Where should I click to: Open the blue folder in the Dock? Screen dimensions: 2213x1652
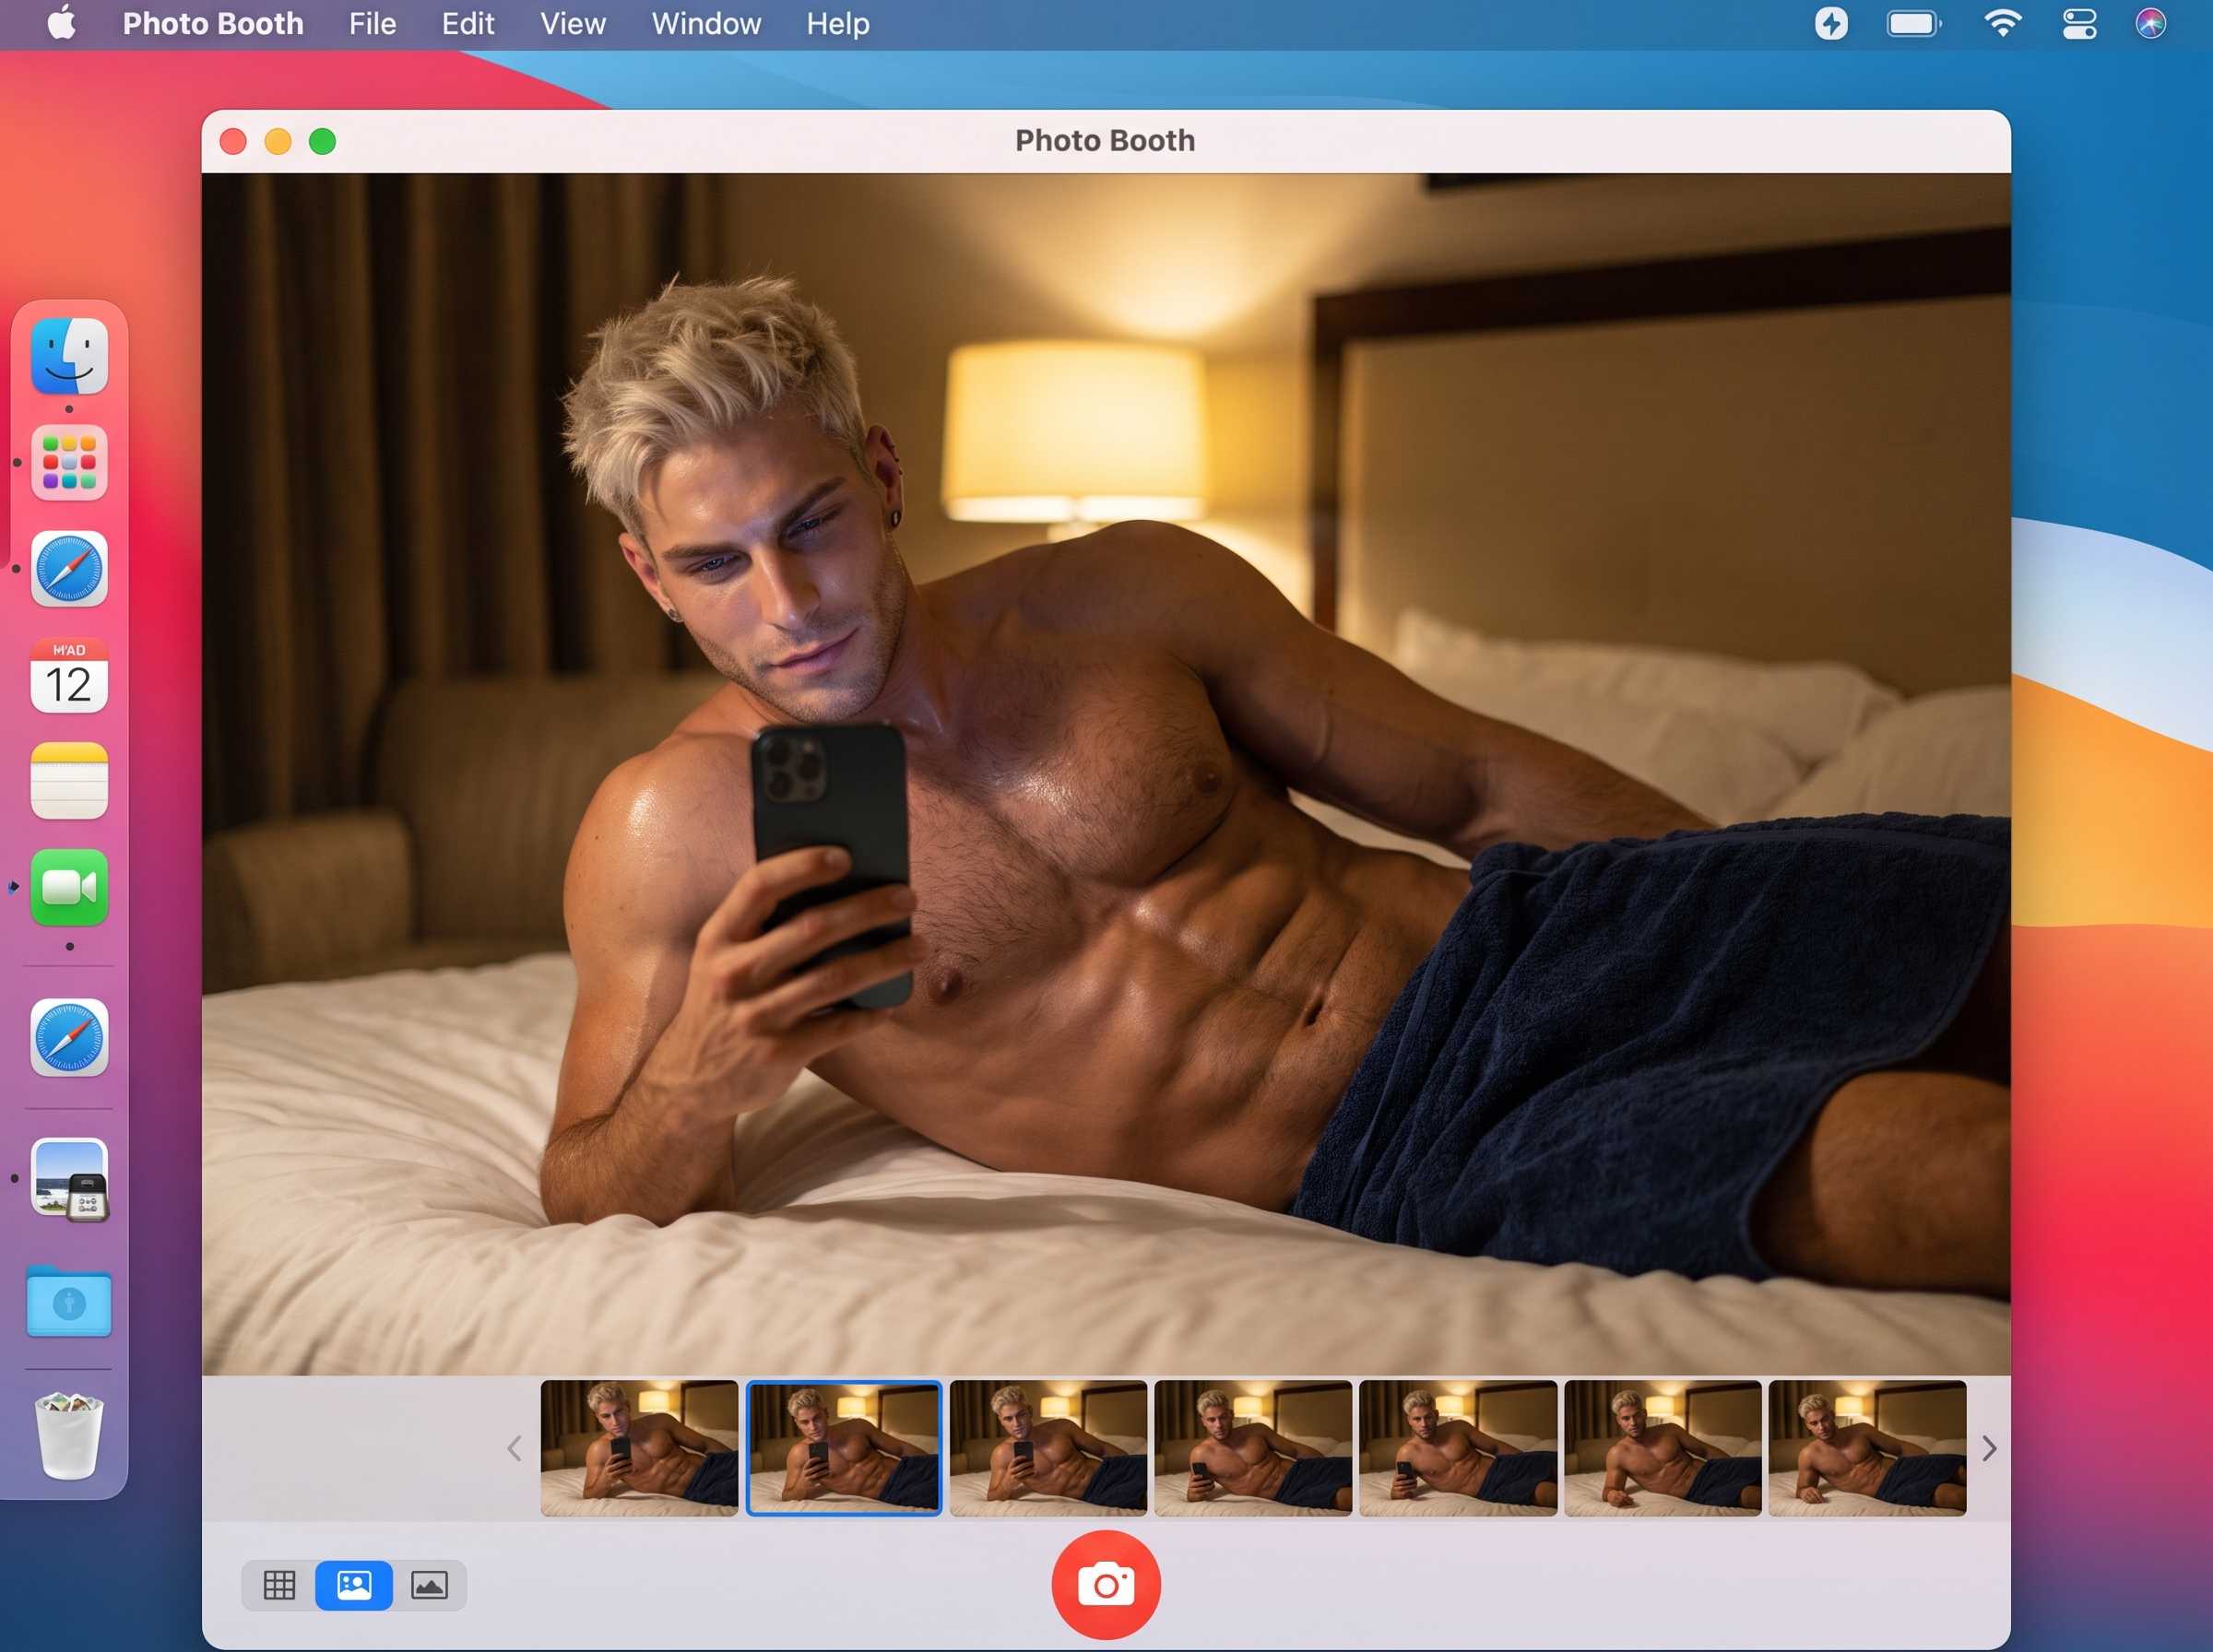point(69,1301)
